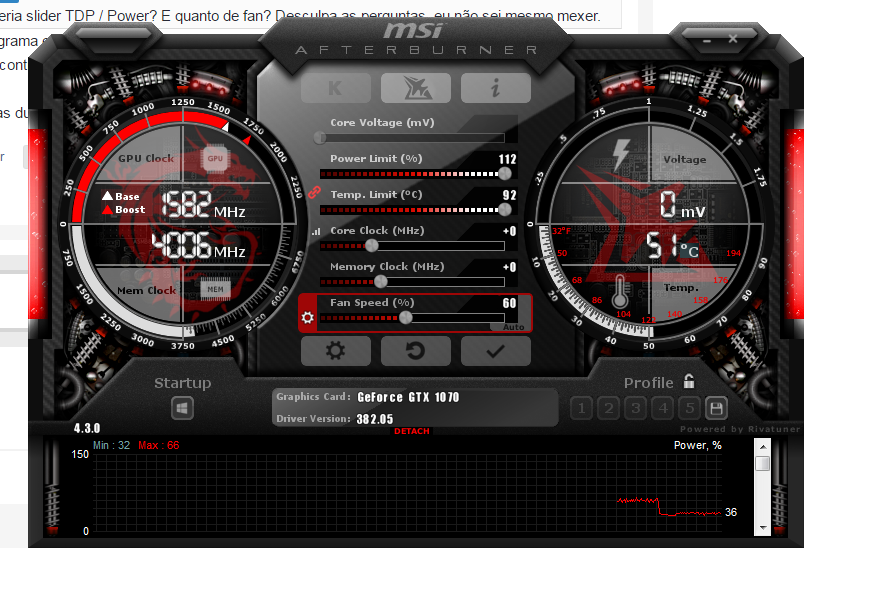
Task: Click the 1582 MHz GPU clock reading
Action: pos(204,205)
